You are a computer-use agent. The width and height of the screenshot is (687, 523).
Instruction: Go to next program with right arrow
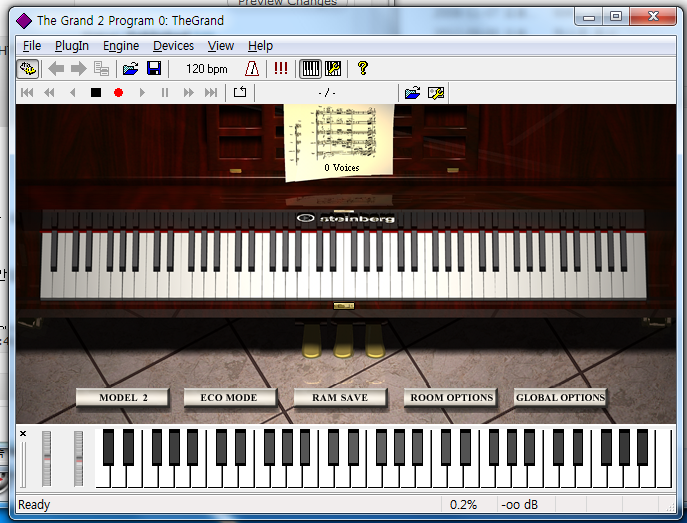[79, 69]
